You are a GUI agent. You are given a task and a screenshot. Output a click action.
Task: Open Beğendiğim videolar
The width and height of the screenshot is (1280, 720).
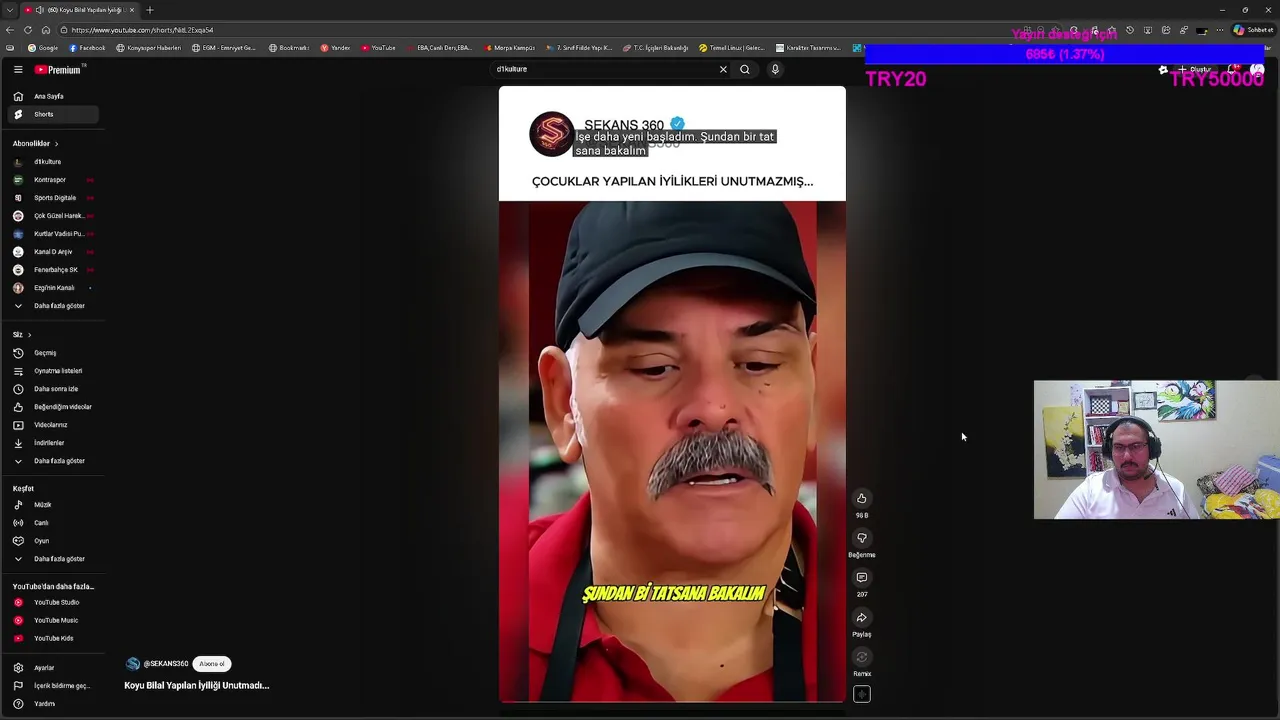click(x=52, y=407)
